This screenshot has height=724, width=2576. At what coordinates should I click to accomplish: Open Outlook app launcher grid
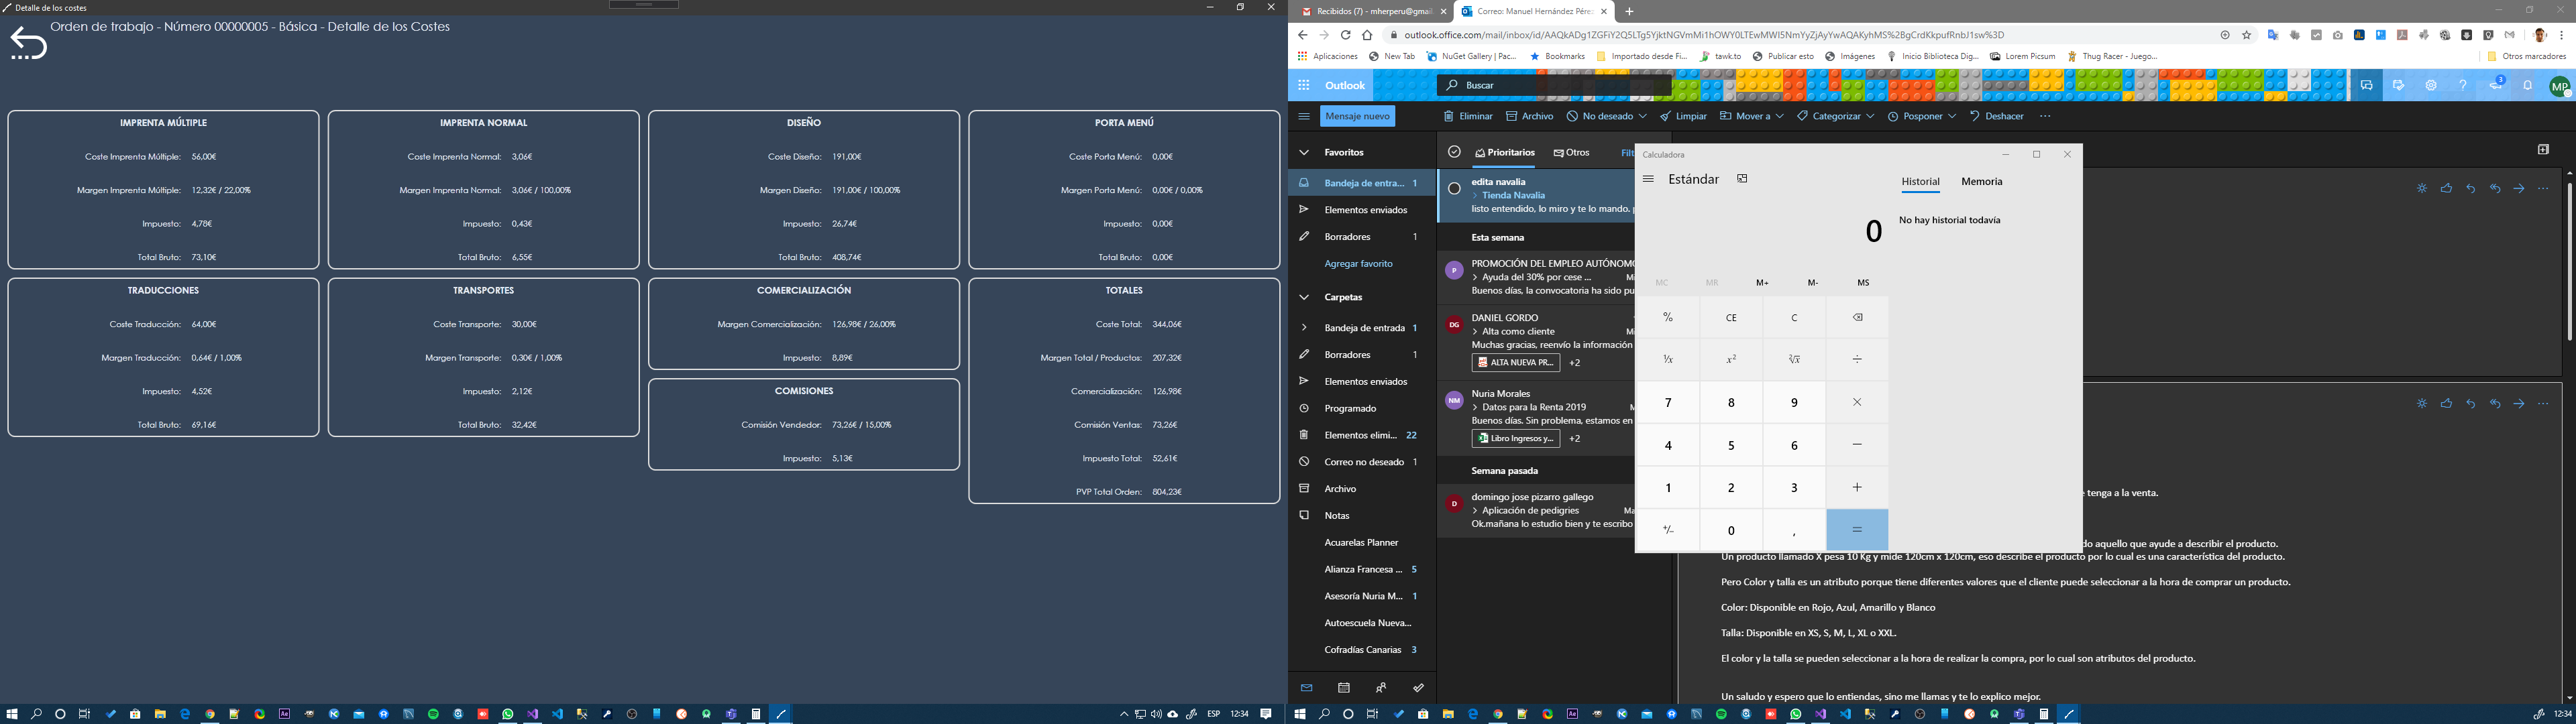pyautogui.click(x=1303, y=86)
